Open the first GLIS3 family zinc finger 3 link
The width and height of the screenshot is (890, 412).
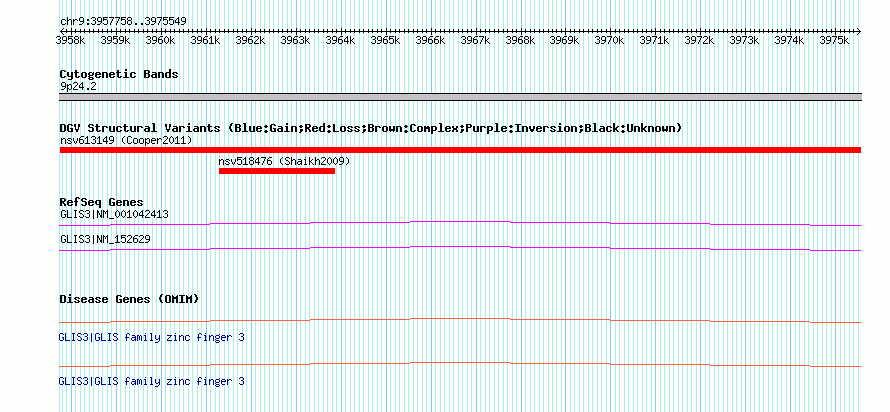click(x=152, y=338)
